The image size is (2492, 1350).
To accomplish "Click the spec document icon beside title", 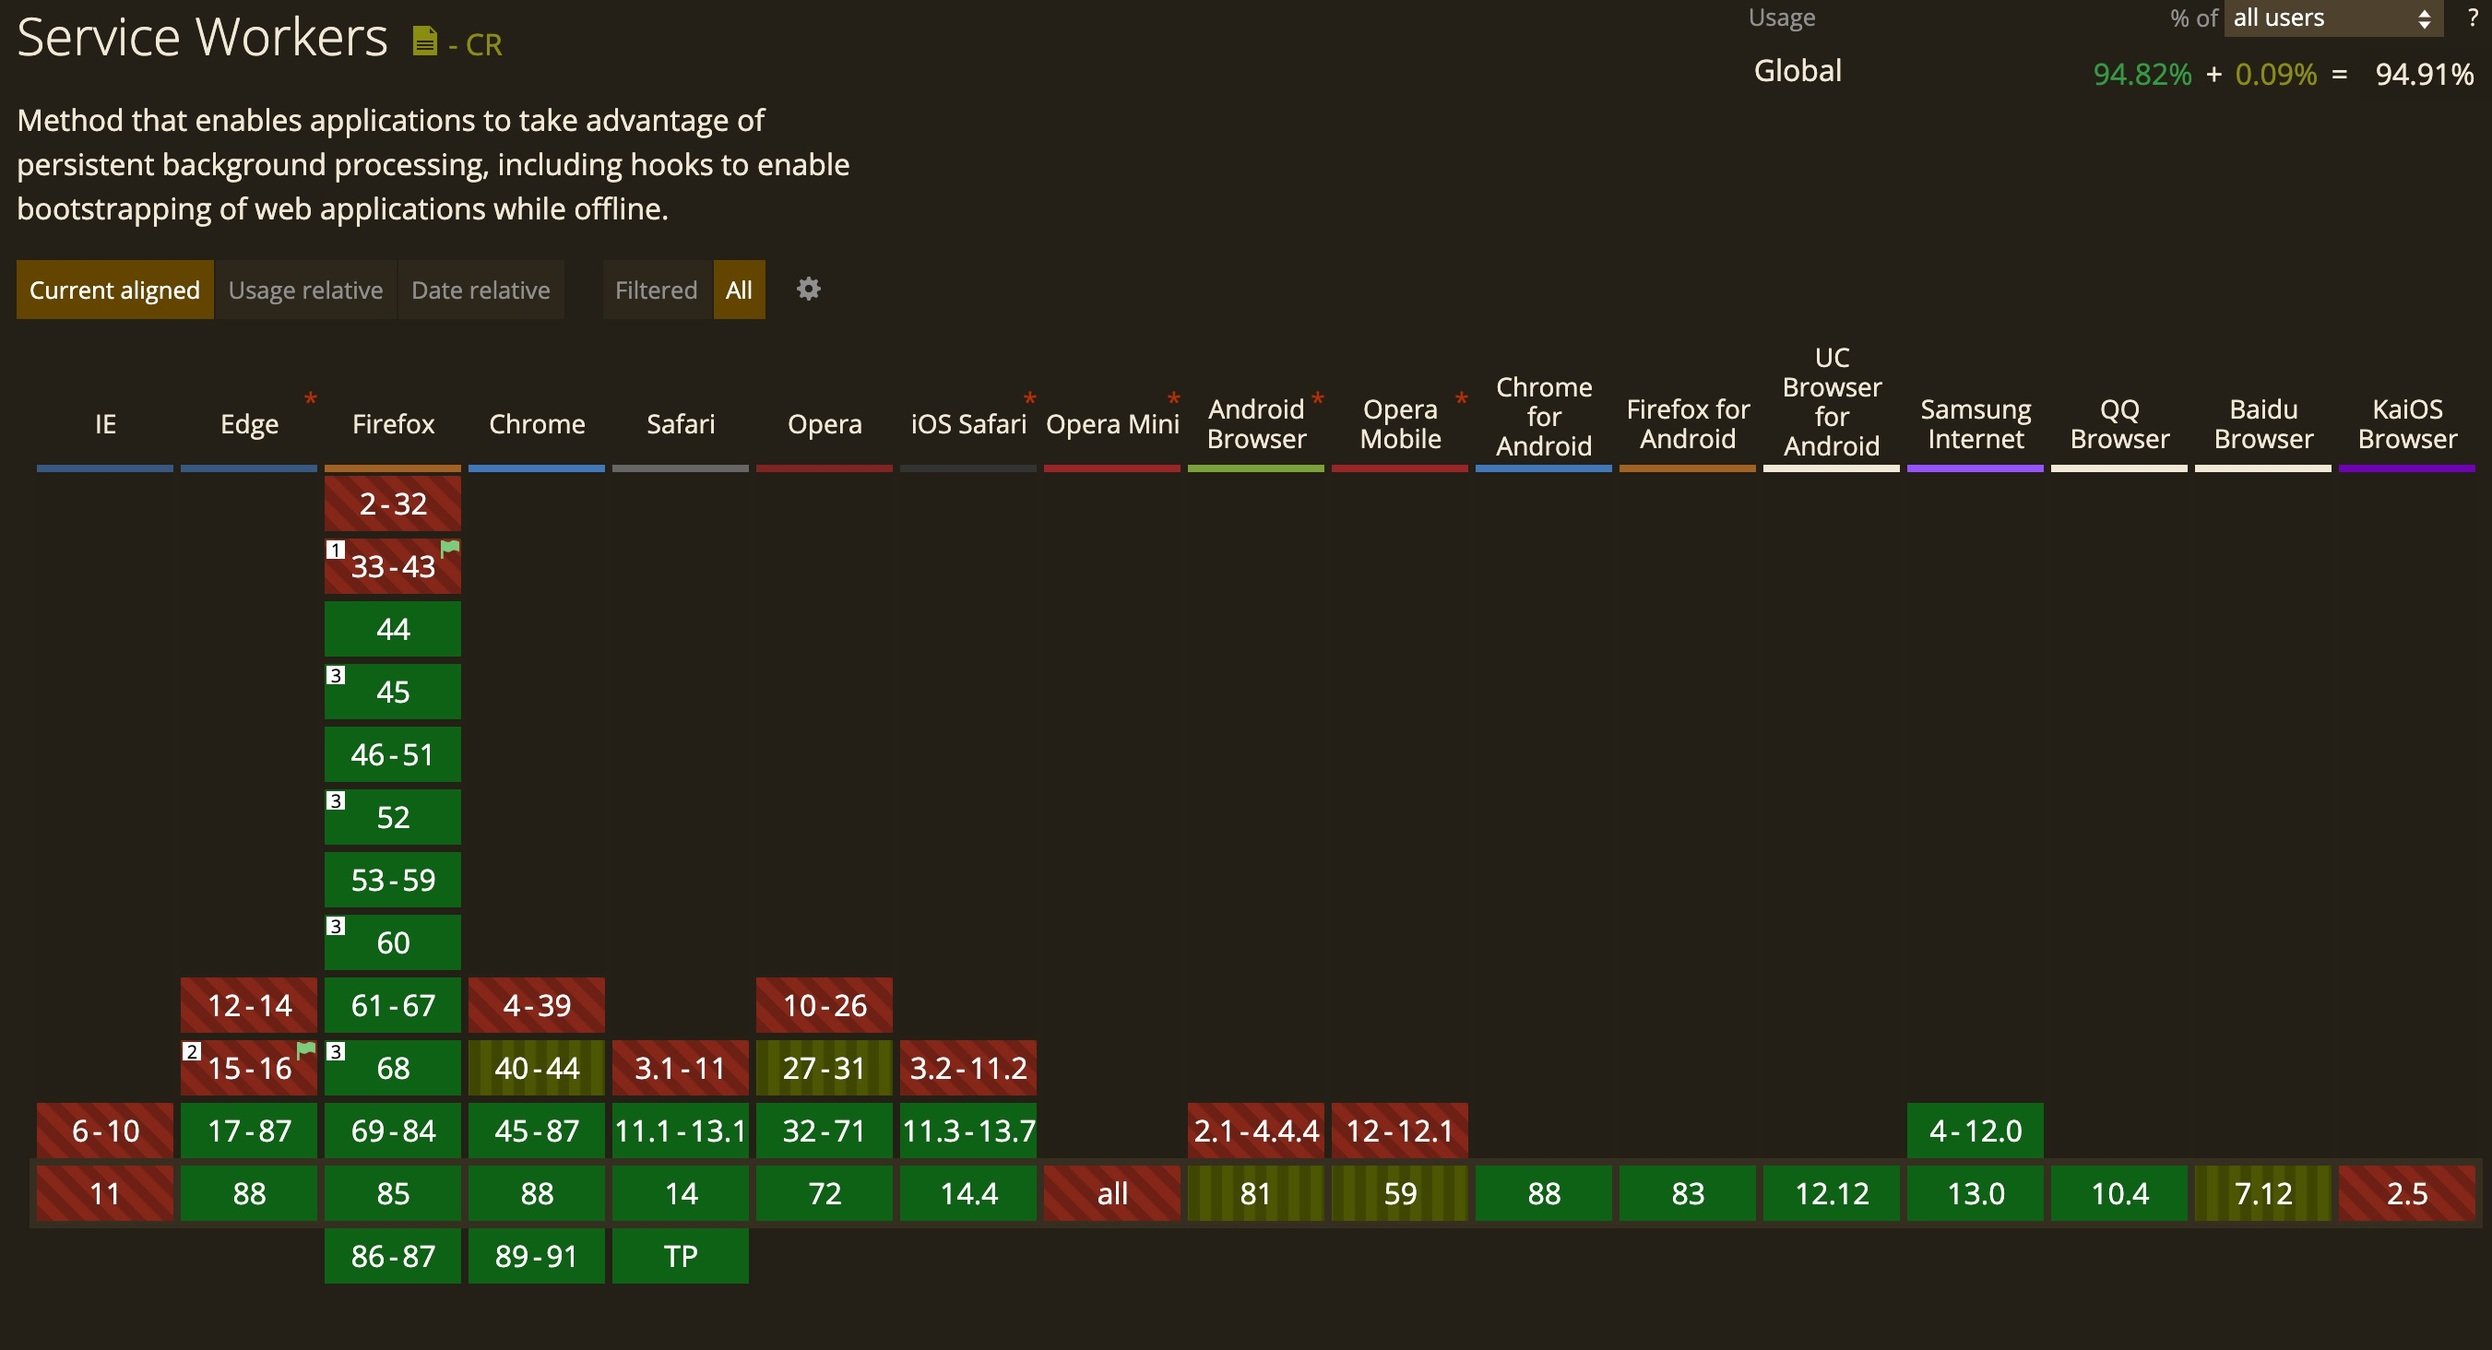I will [x=425, y=41].
